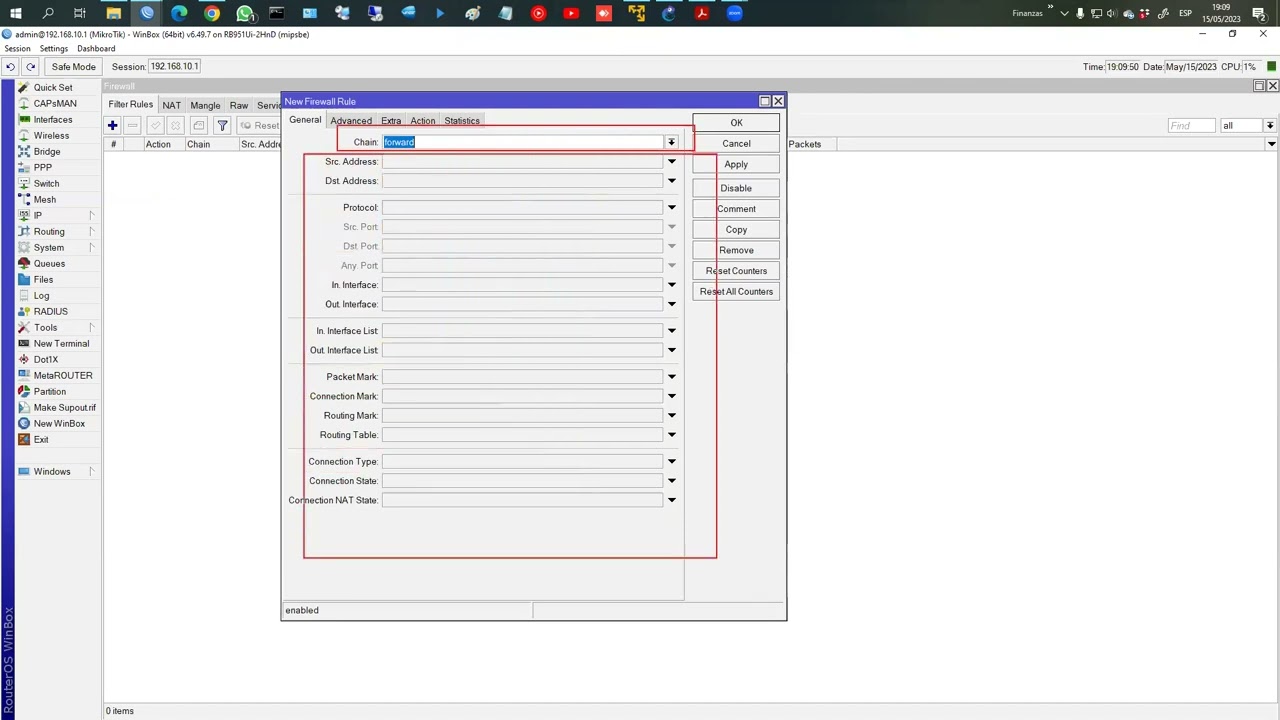Image resolution: width=1280 pixels, height=720 pixels.
Task: Click the Apply button
Action: click(x=736, y=164)
